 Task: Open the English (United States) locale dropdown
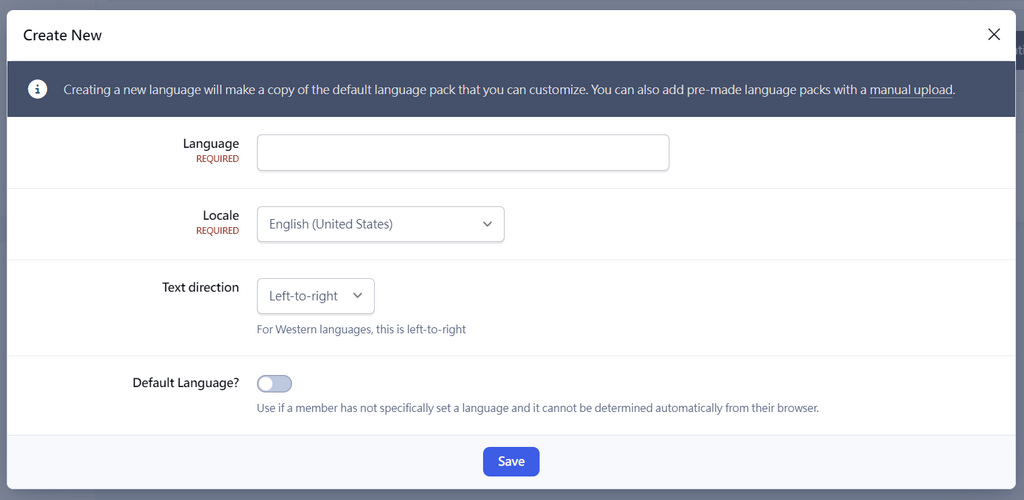pyautogui.click(x=381, y=224)
